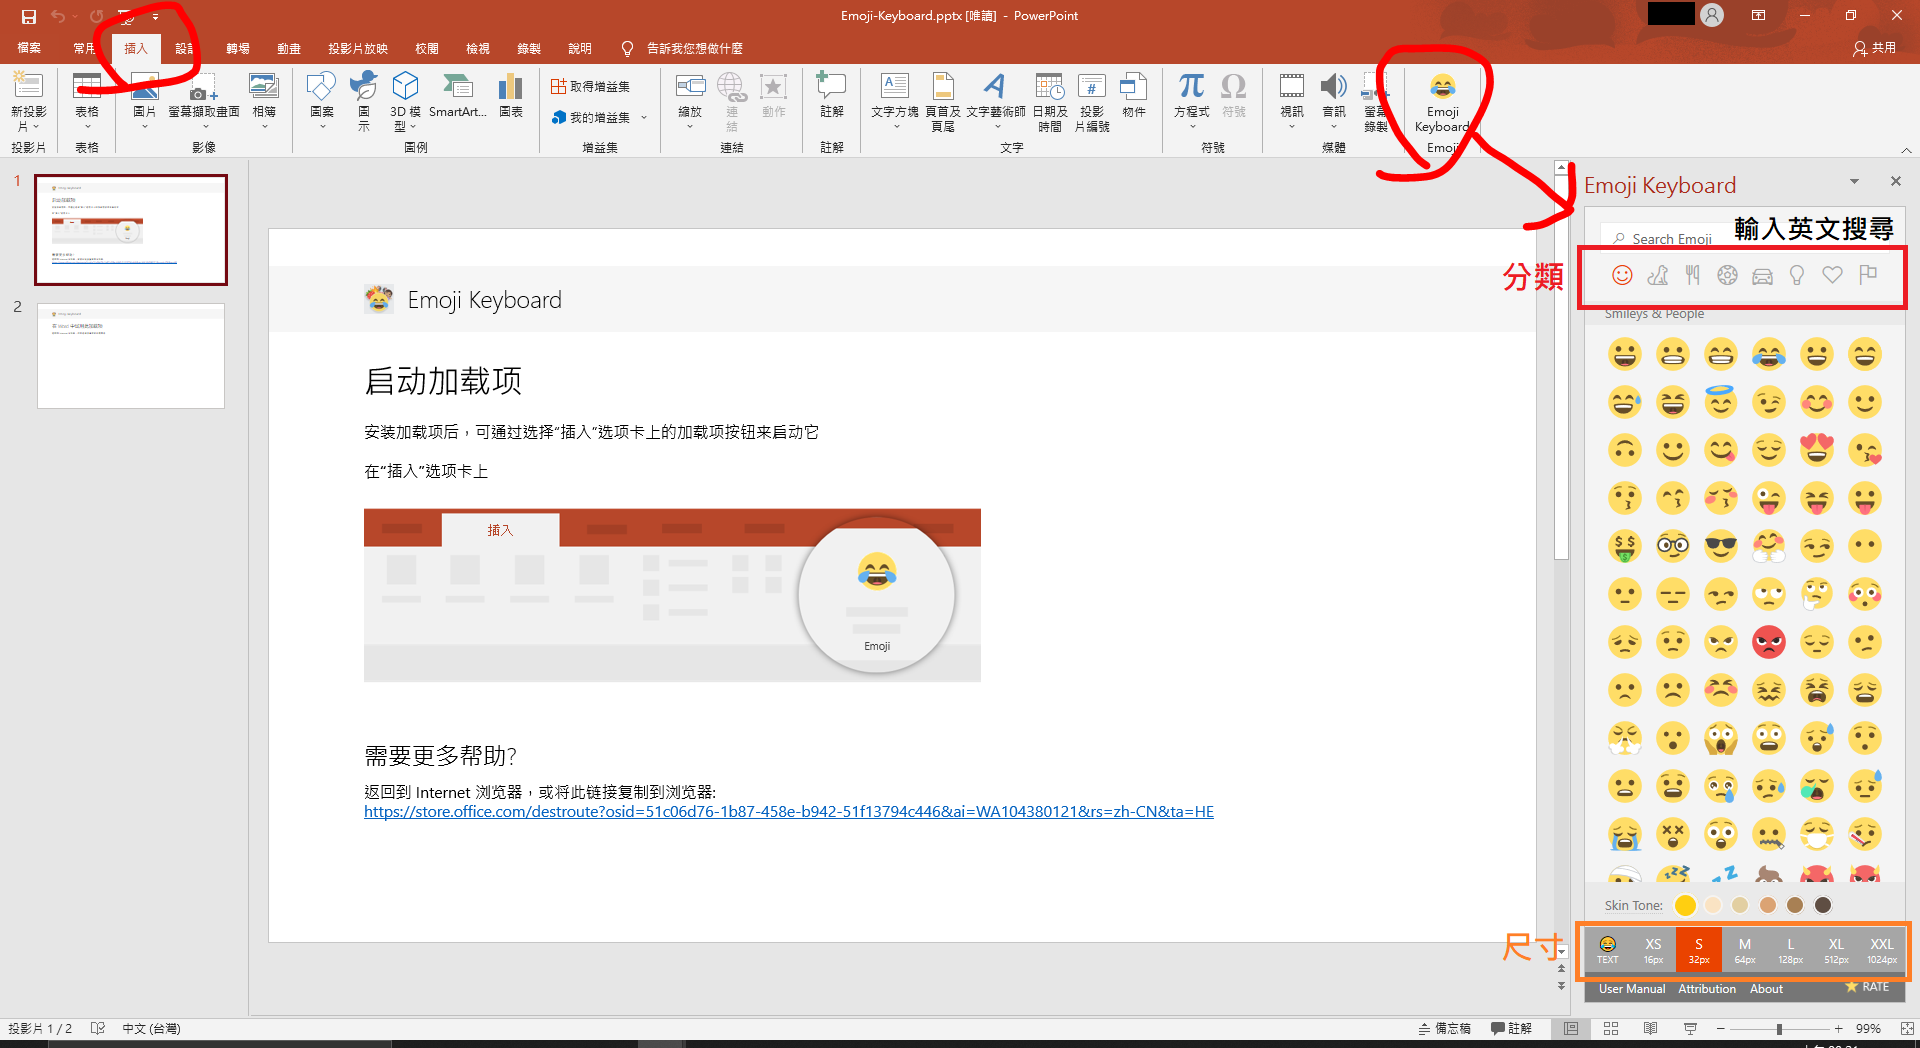
Task: Click the 圖案 shapes icon
Action: pos(322,98)
